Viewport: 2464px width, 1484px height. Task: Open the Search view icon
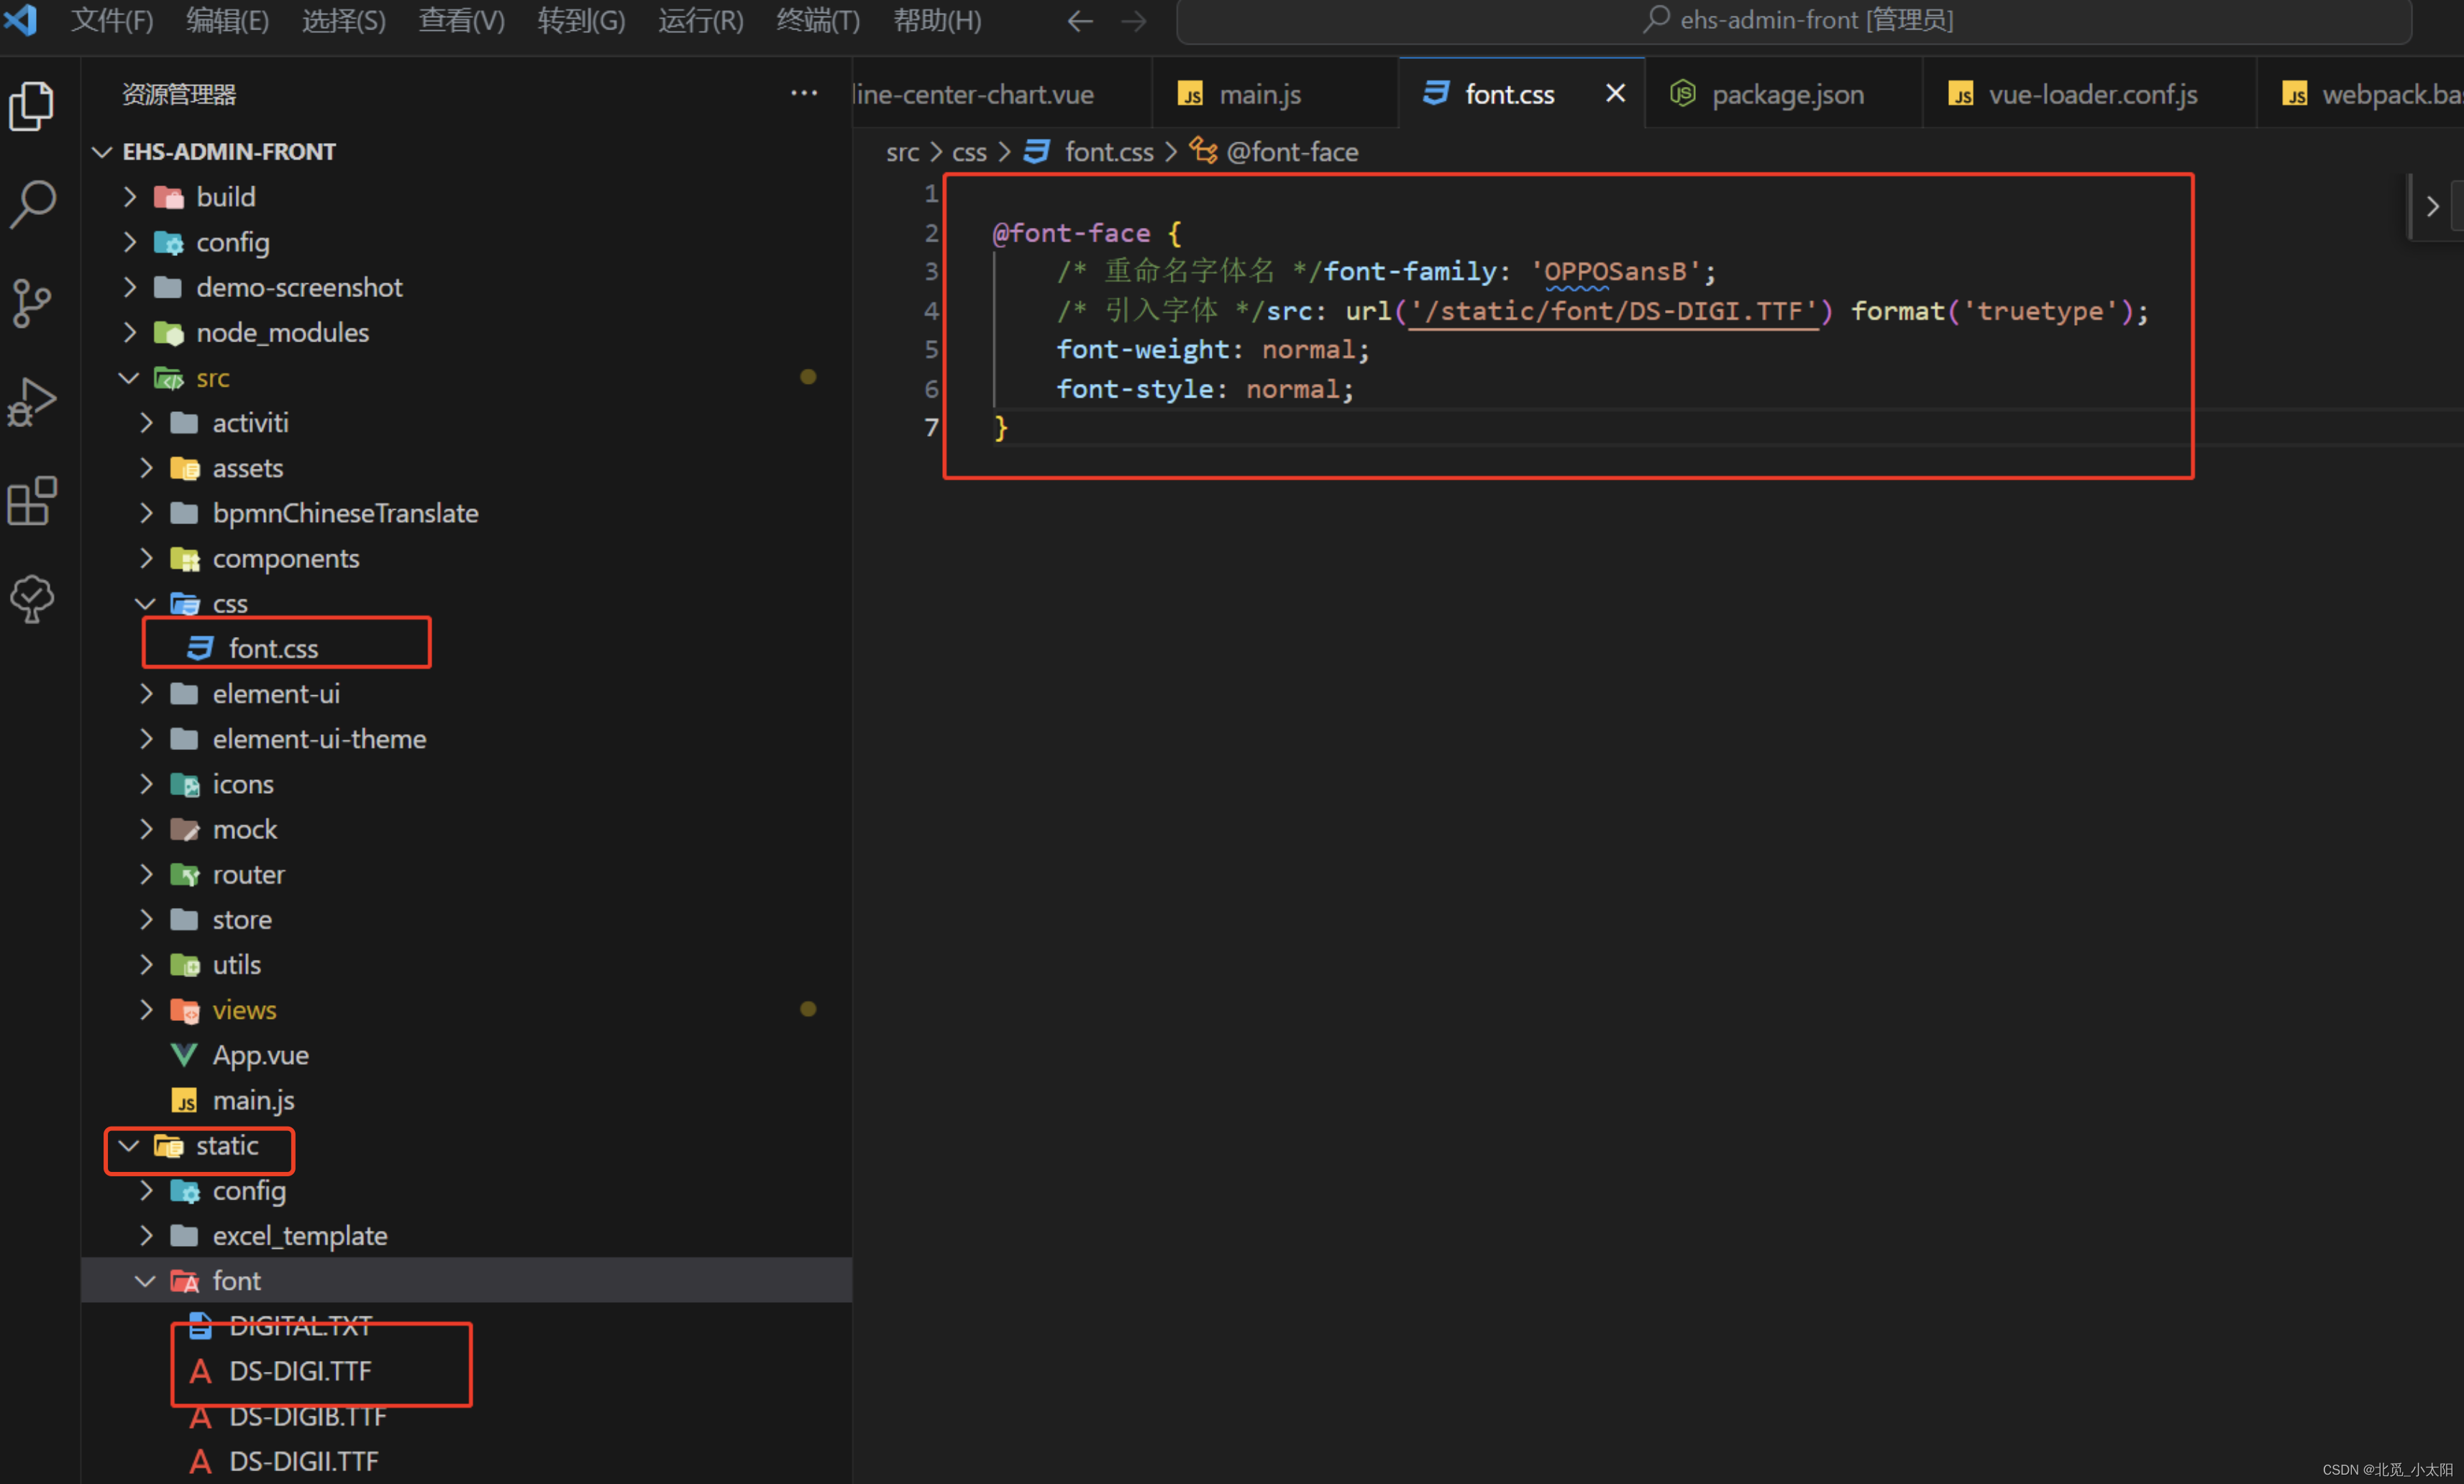(32, 204)
